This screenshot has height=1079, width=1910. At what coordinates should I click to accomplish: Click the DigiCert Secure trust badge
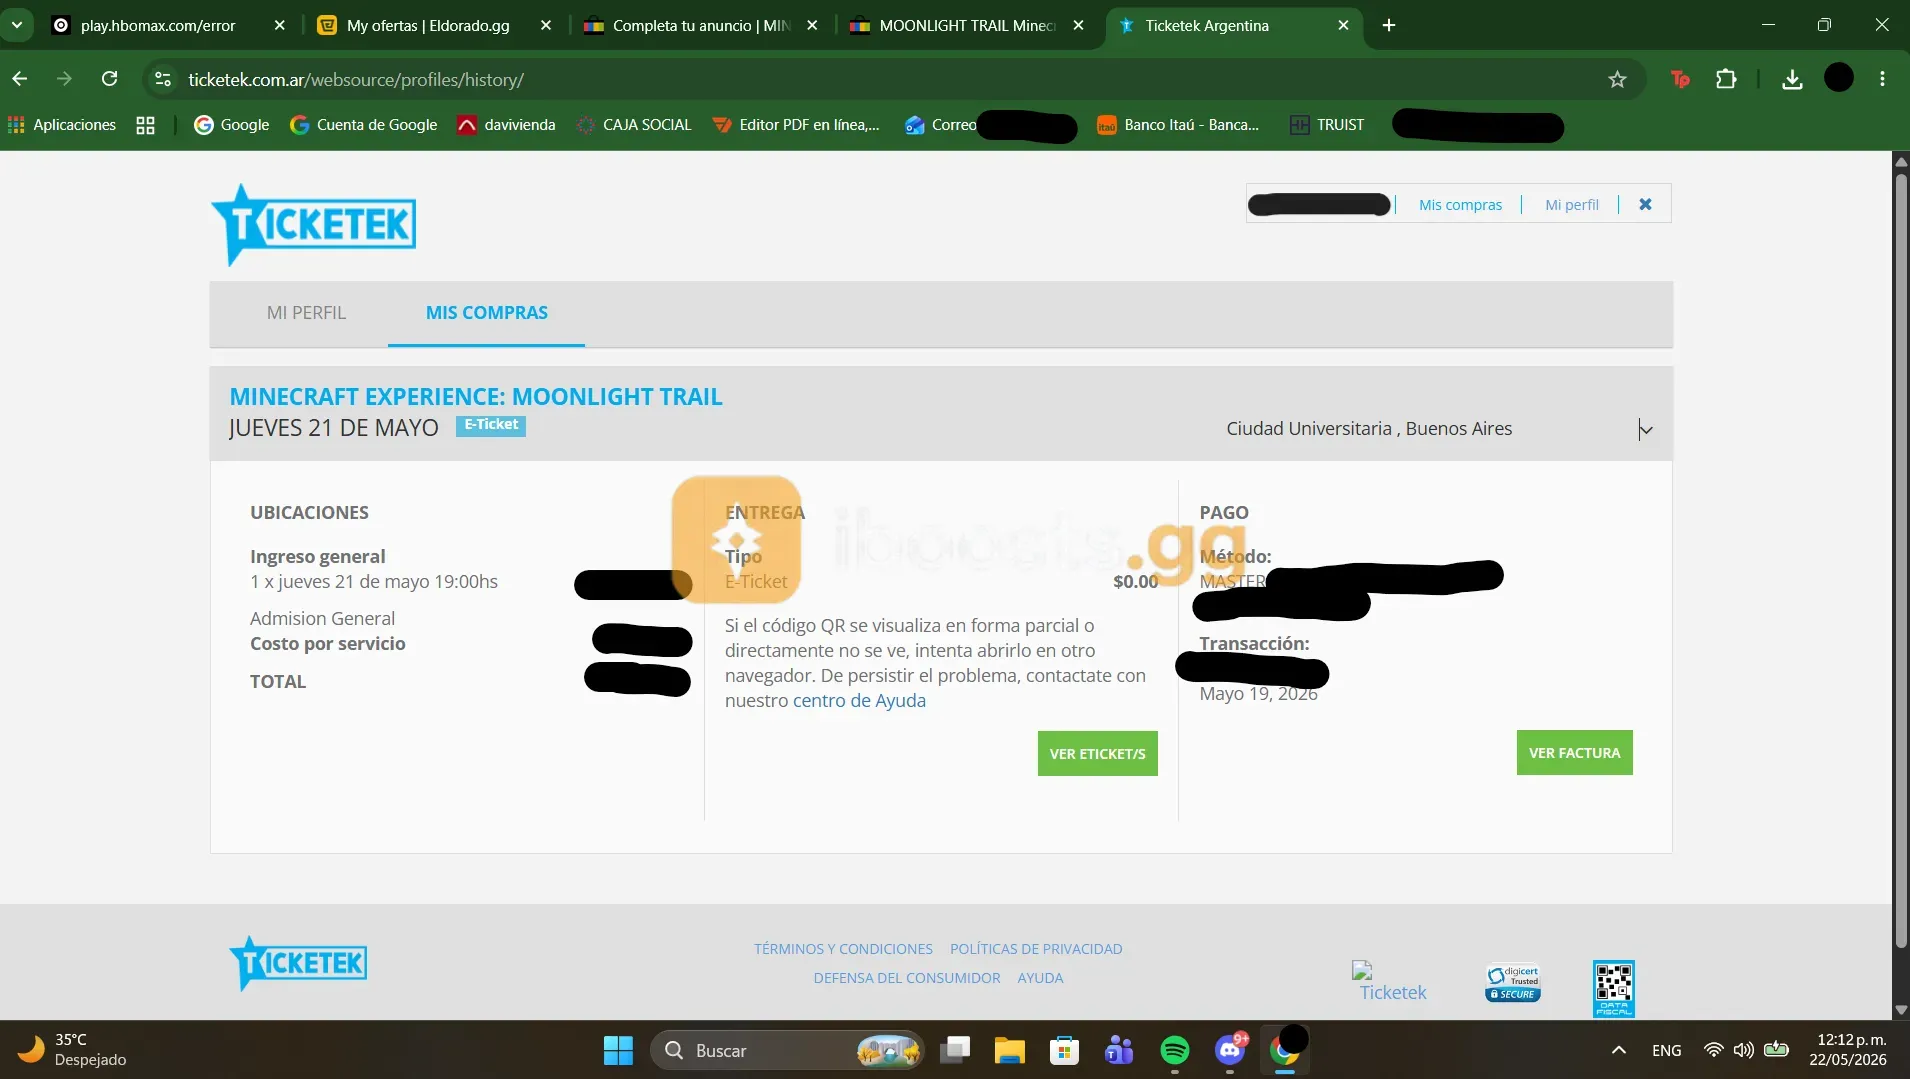coord(1513,983)
